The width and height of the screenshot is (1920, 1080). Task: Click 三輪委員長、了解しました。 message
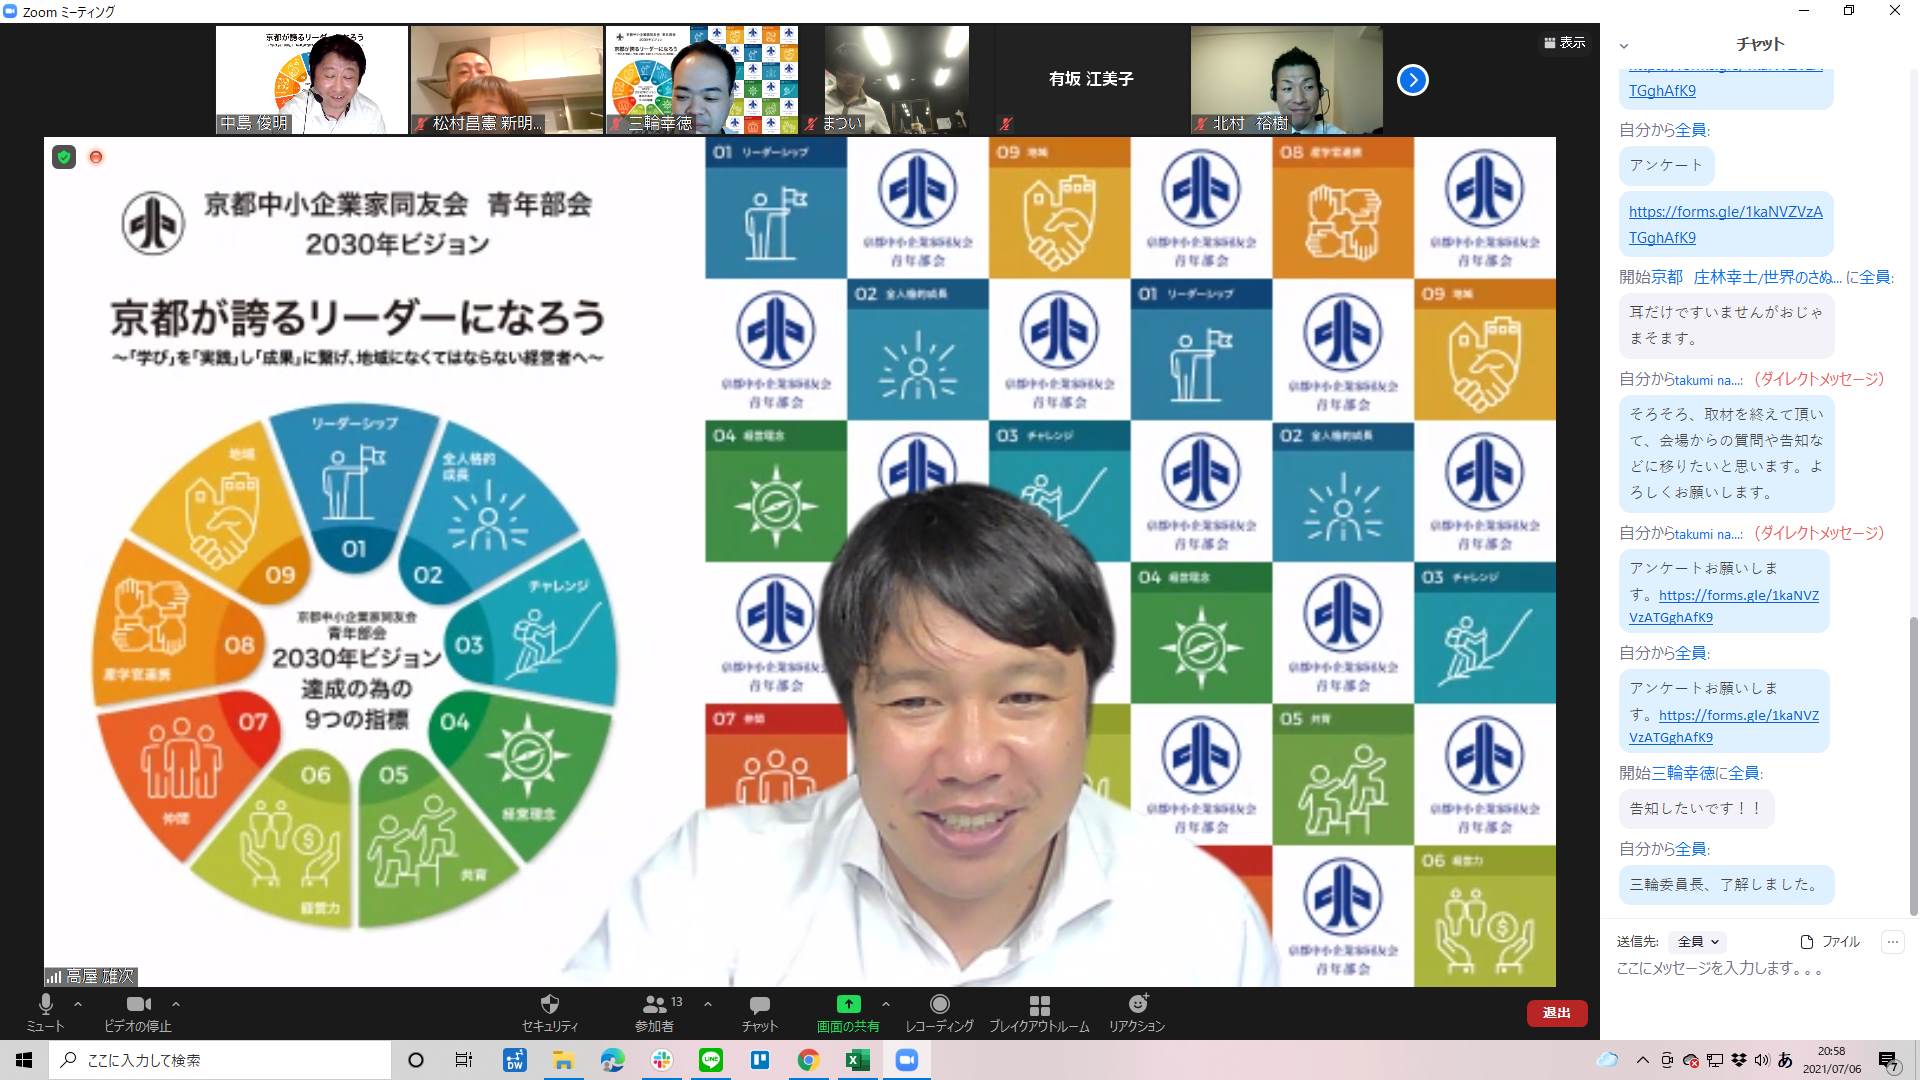tap(1726, 884)
